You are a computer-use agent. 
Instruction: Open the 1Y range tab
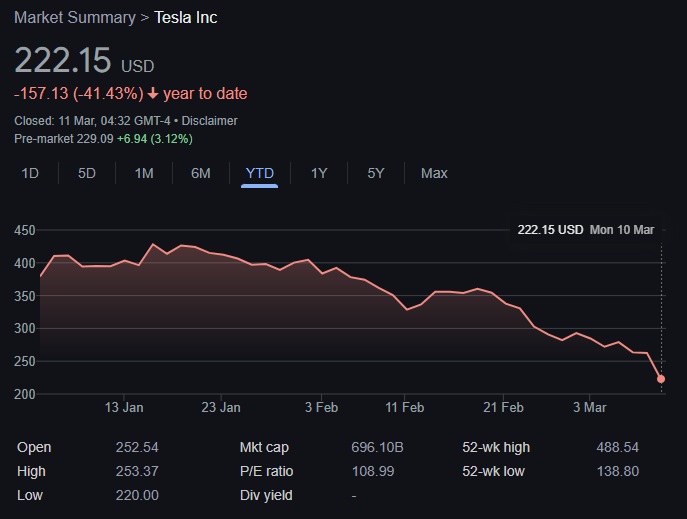(319, 173)
